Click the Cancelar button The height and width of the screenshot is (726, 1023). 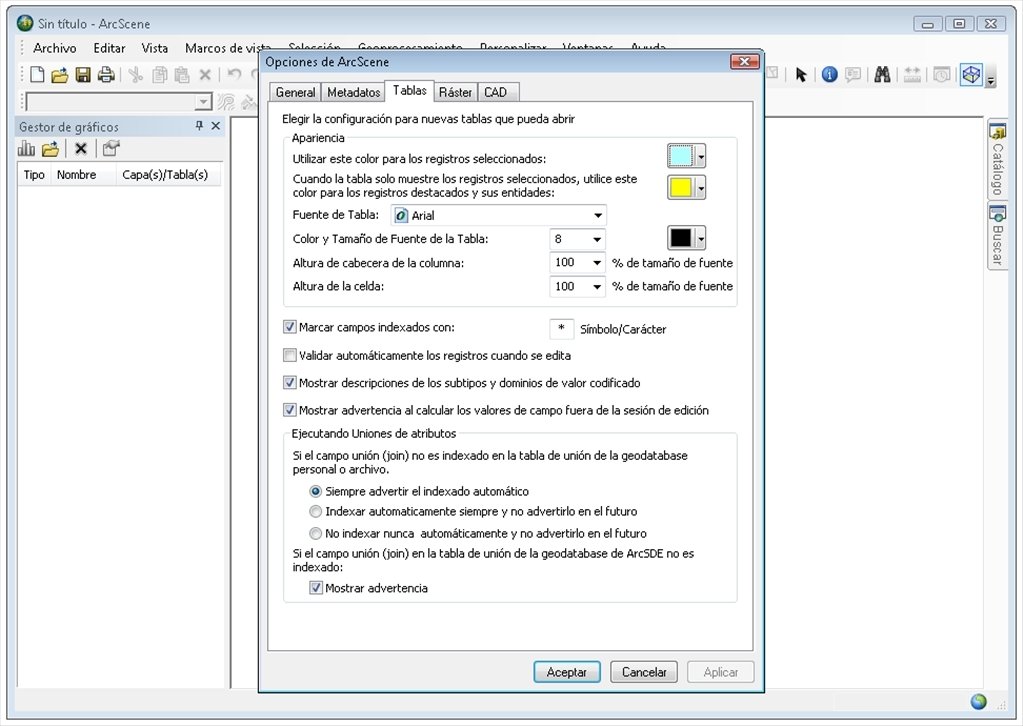pos(644,672)
